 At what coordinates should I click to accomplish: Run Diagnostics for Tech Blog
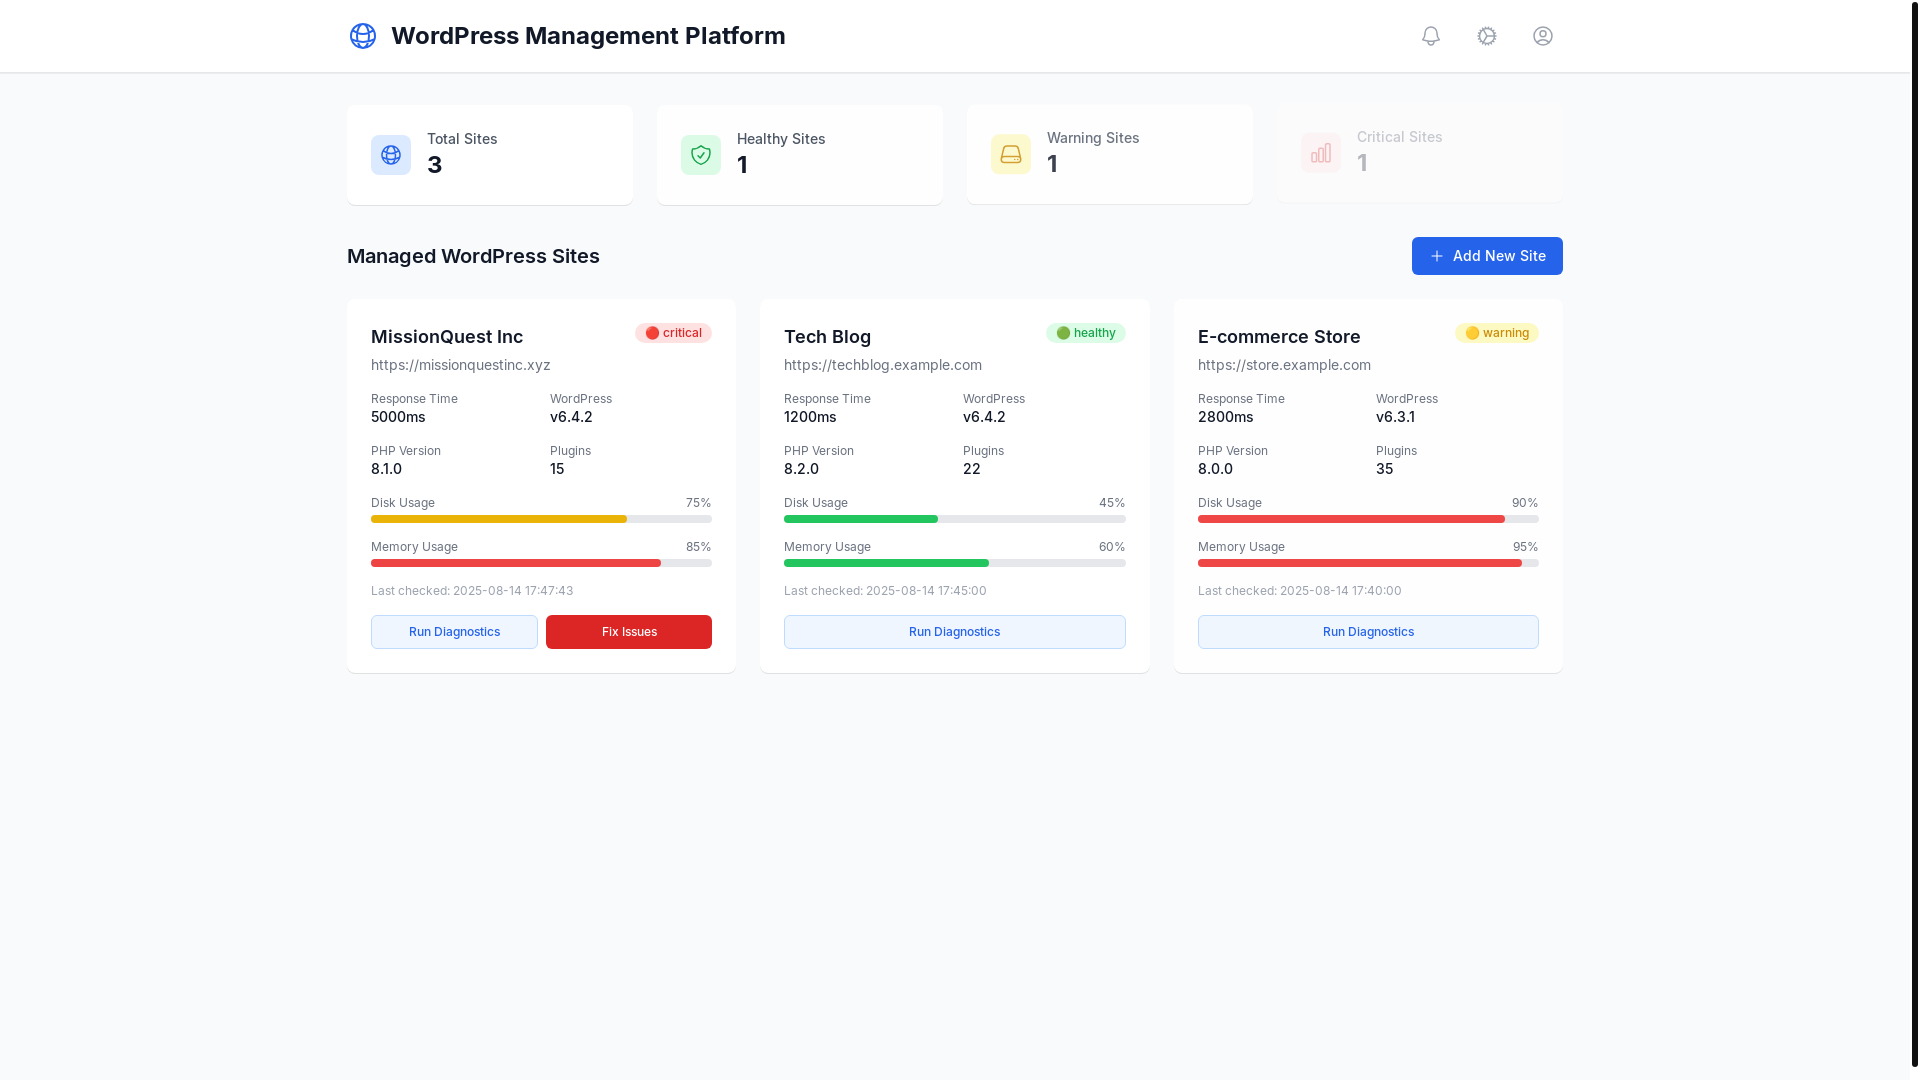[x=955, y=632]
